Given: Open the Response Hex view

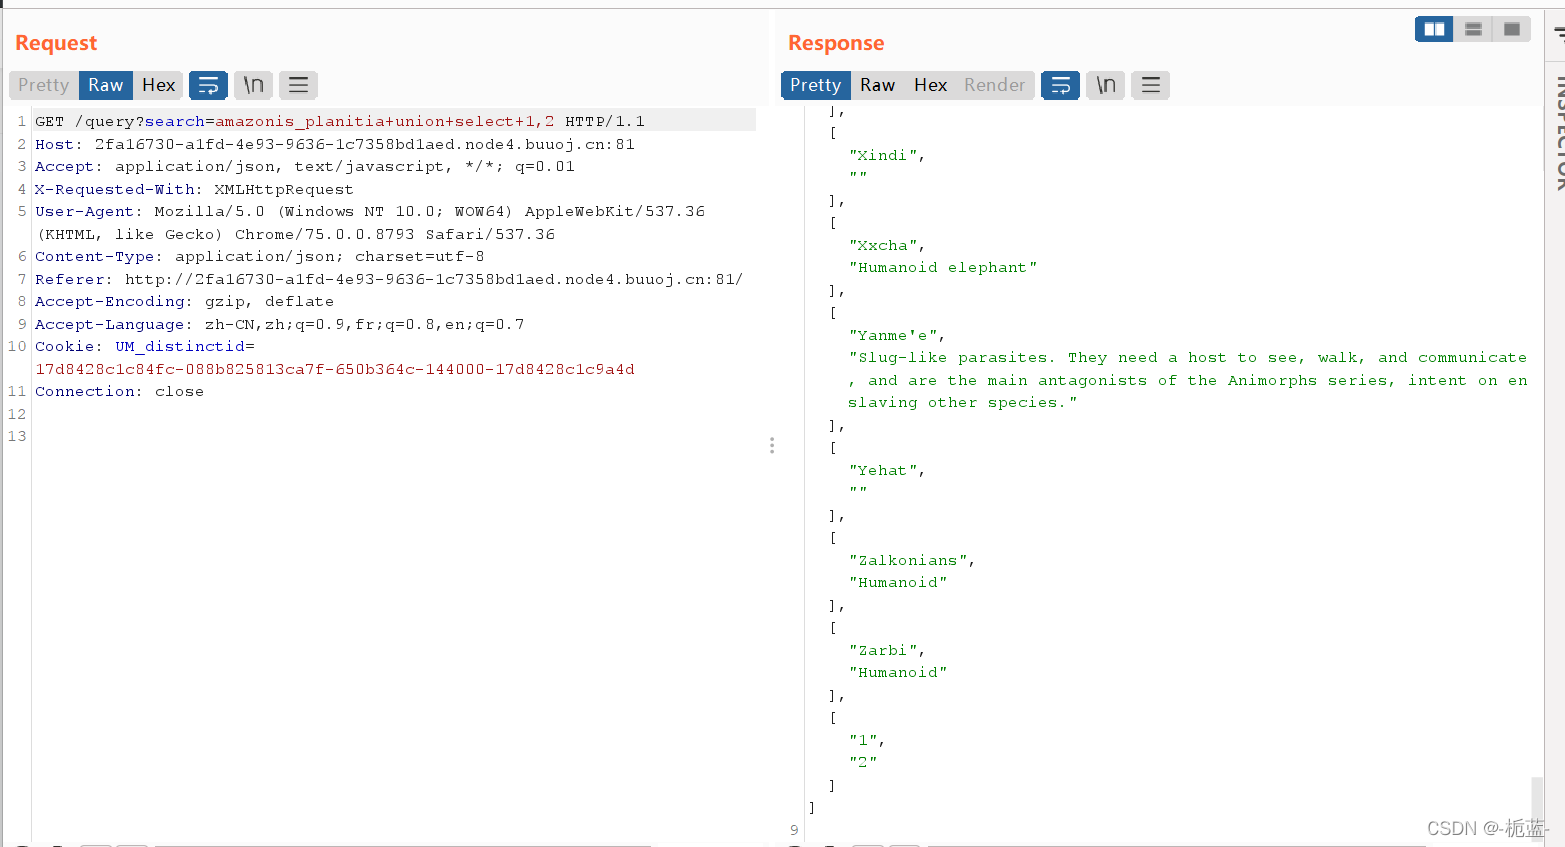Looking at the screenshot, I should click(x=930, y=85).
